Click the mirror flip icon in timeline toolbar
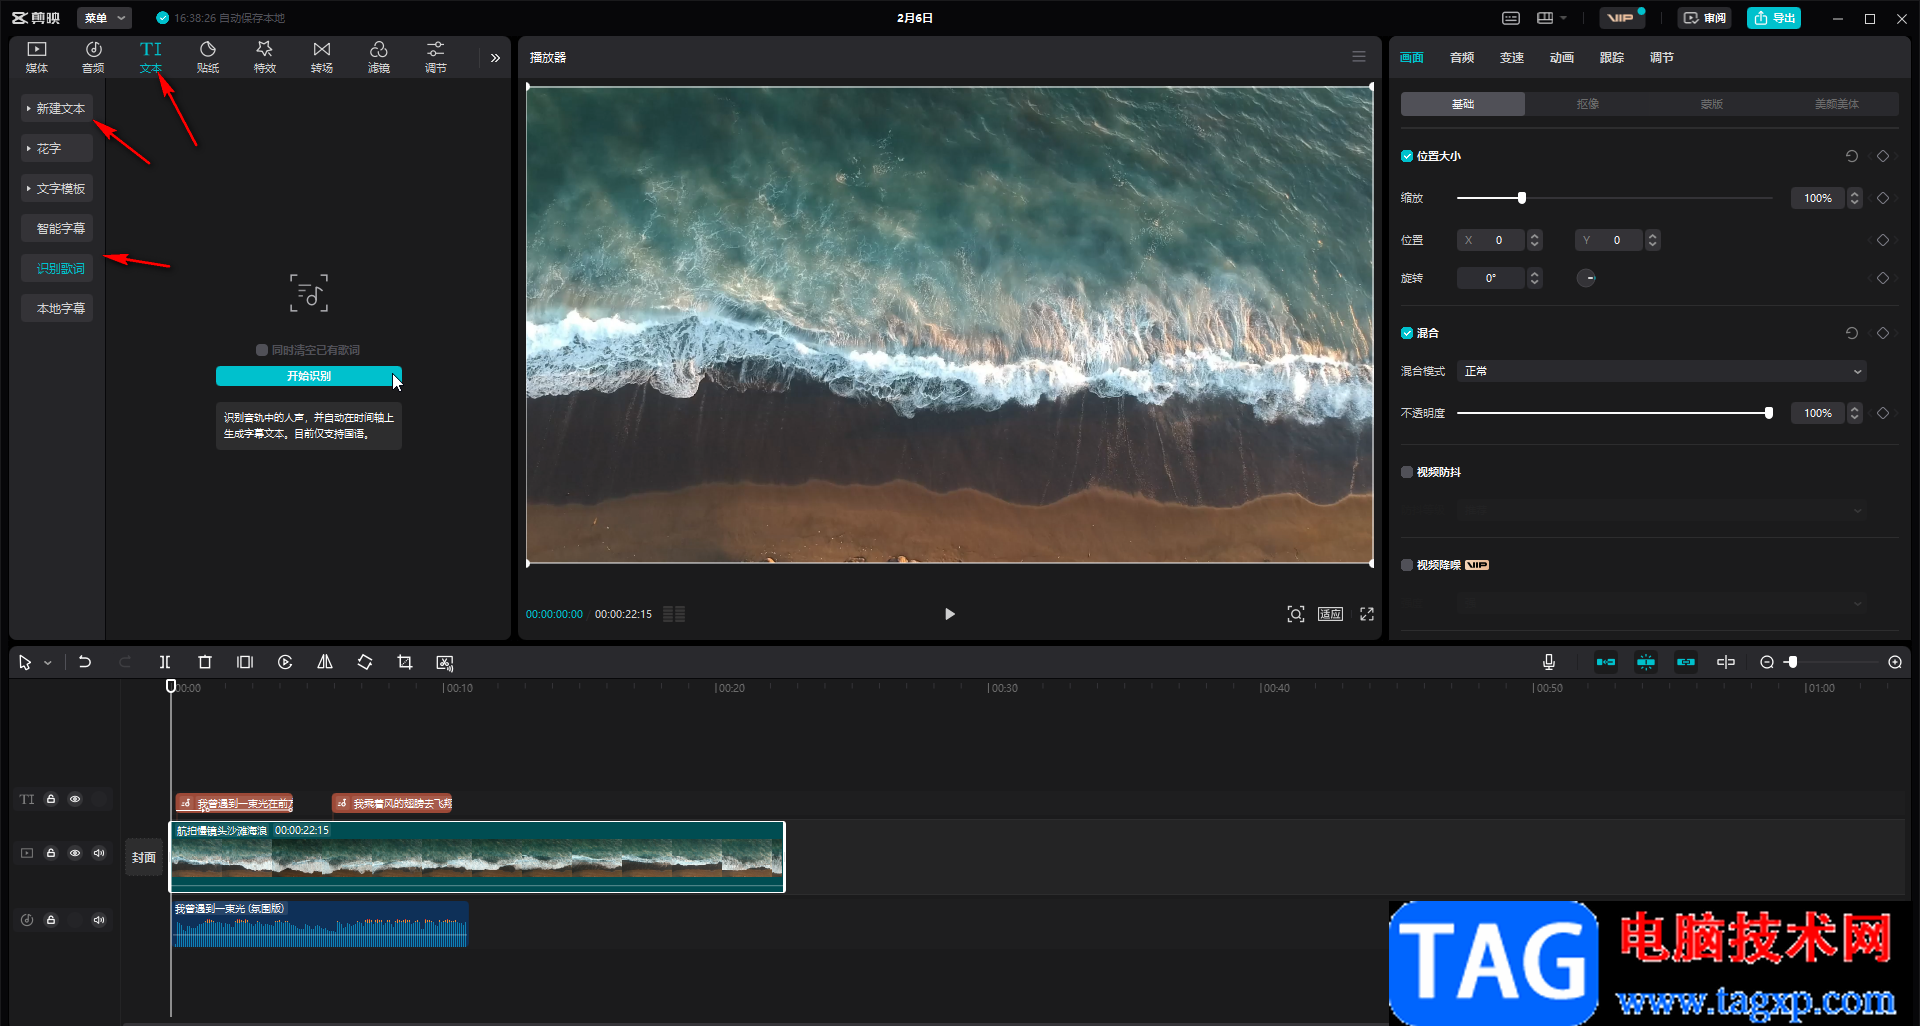The image size is (1920, 1026). (x=325, y=662)
